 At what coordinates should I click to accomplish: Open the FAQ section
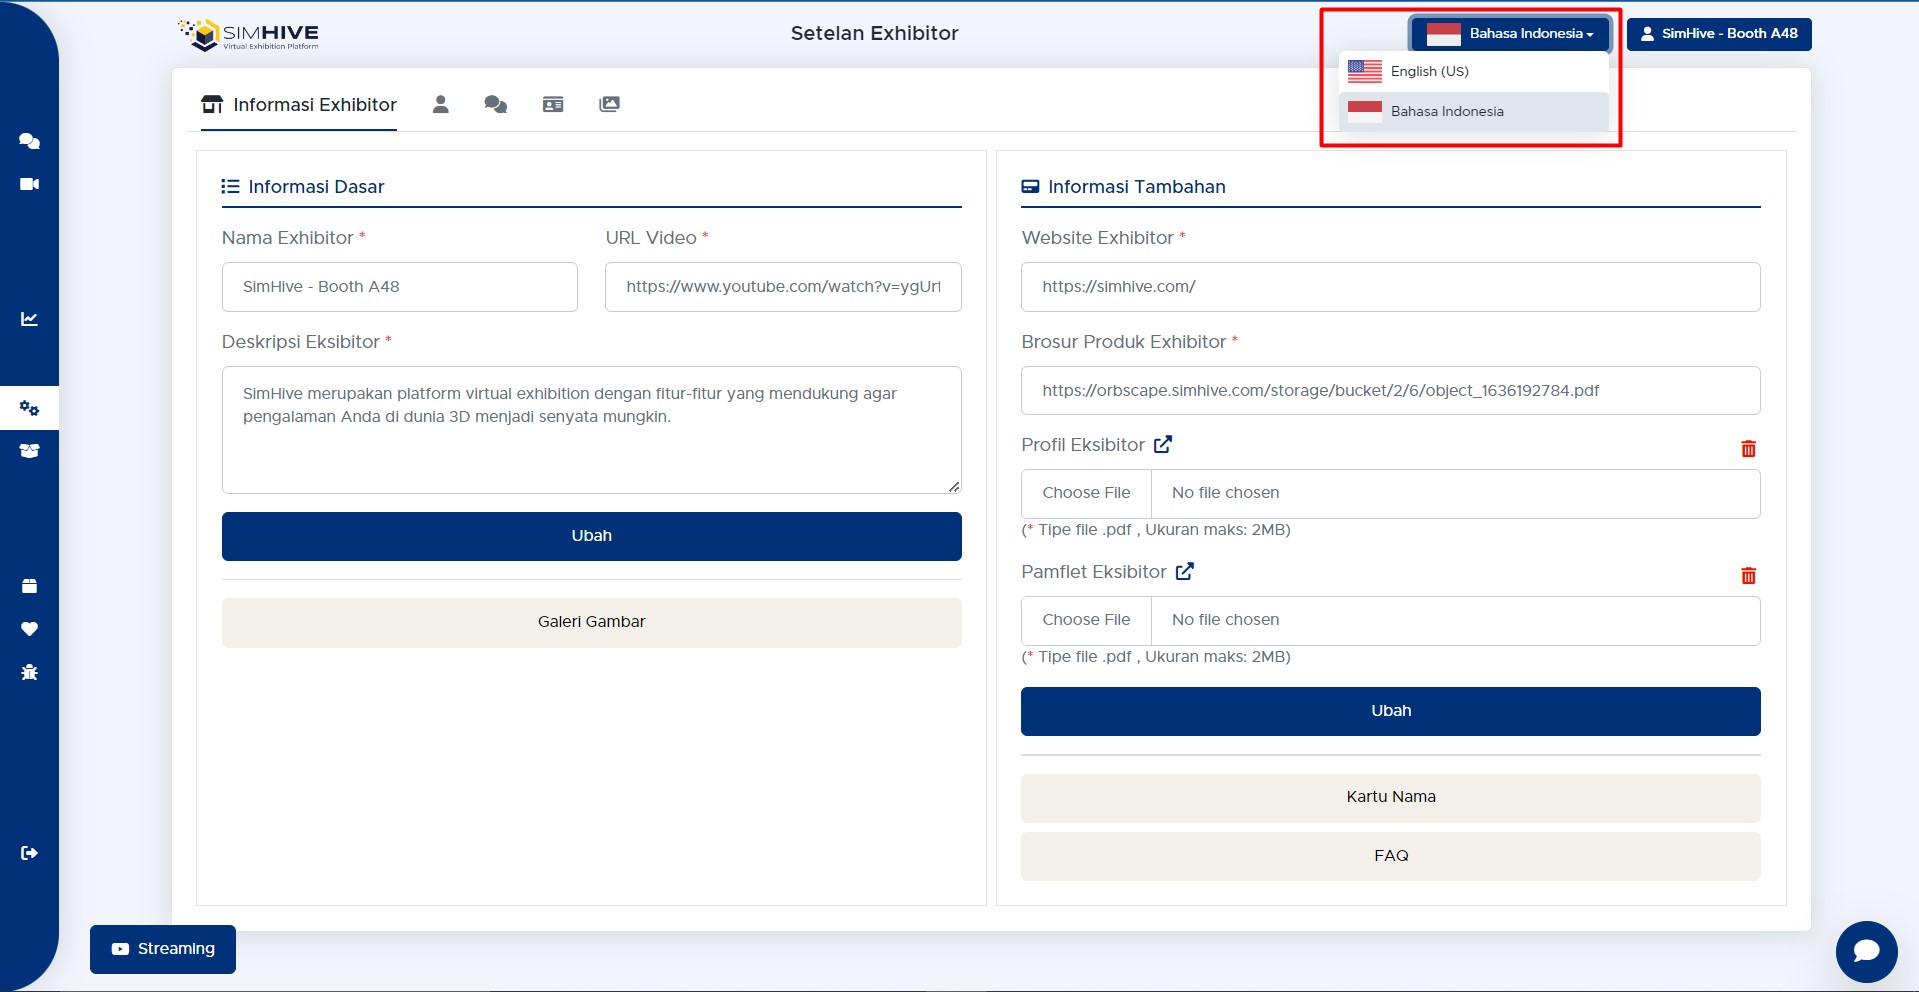pyautogui.click(x=1391, y=856)
